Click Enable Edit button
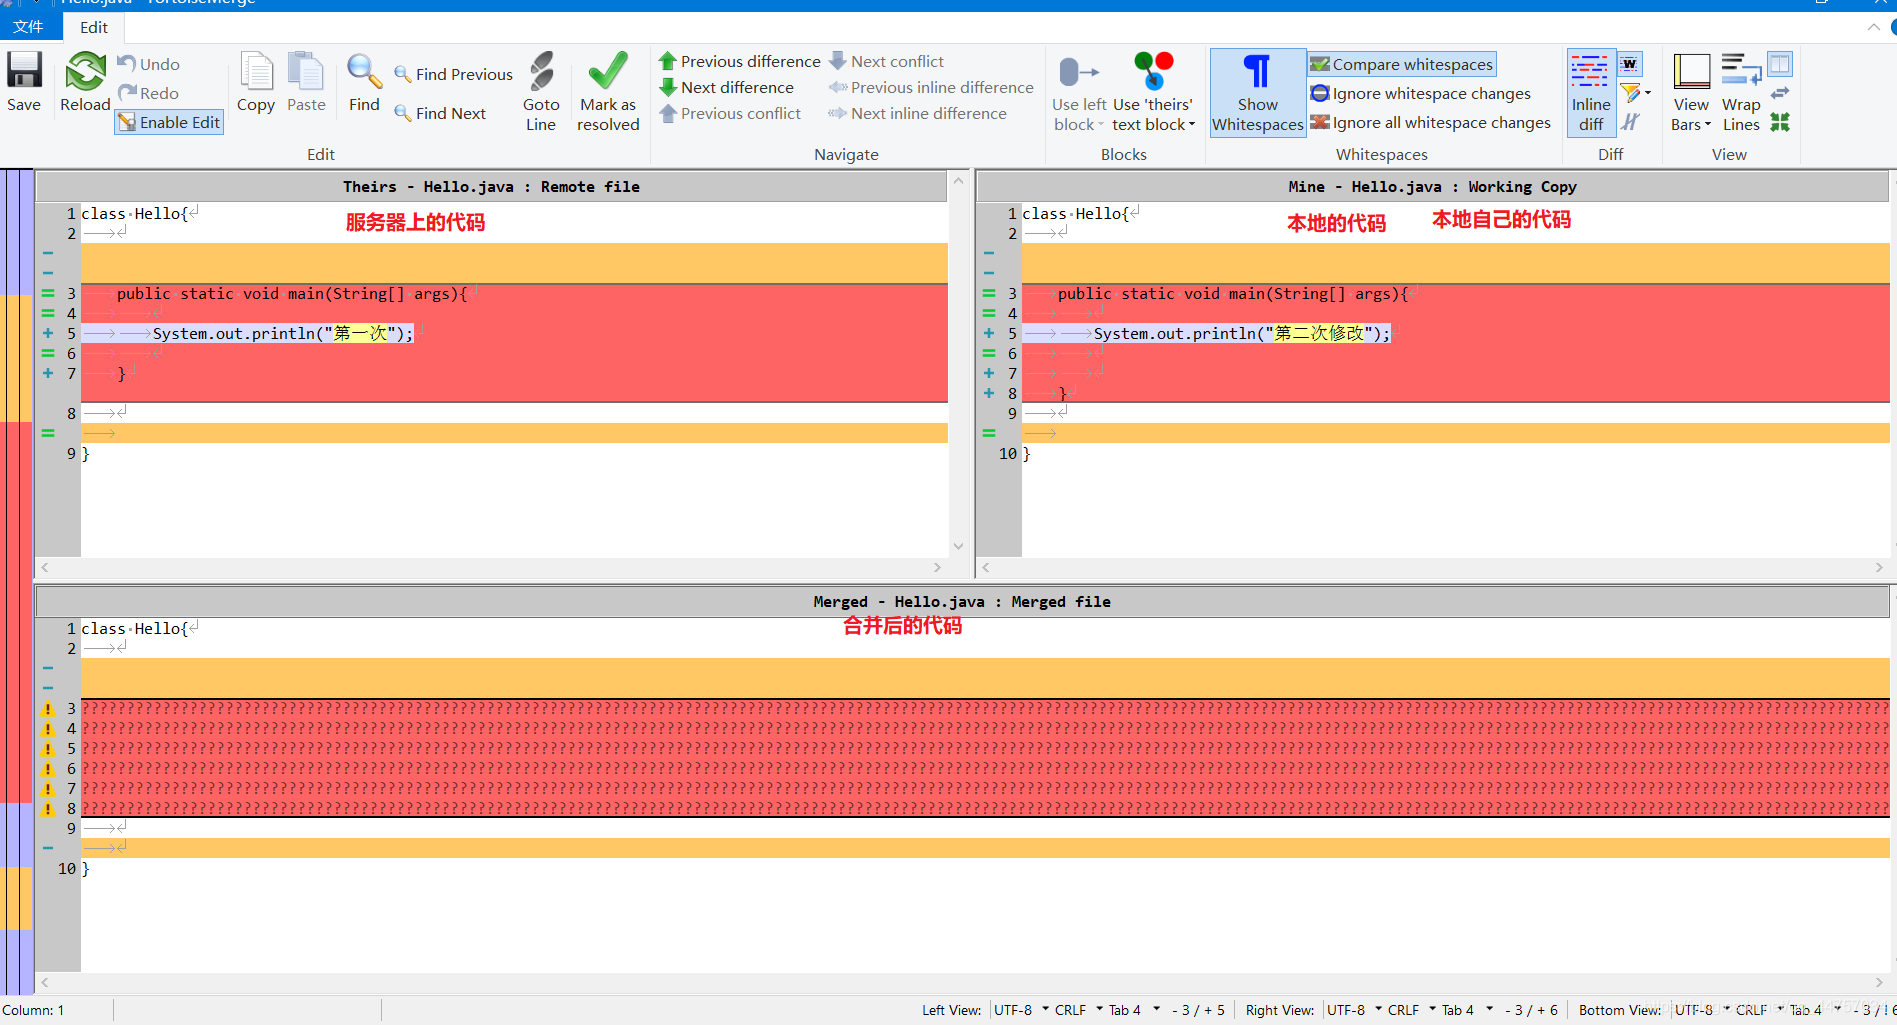Viewport: 1897px width, 1025px height. tap(169, 122)
